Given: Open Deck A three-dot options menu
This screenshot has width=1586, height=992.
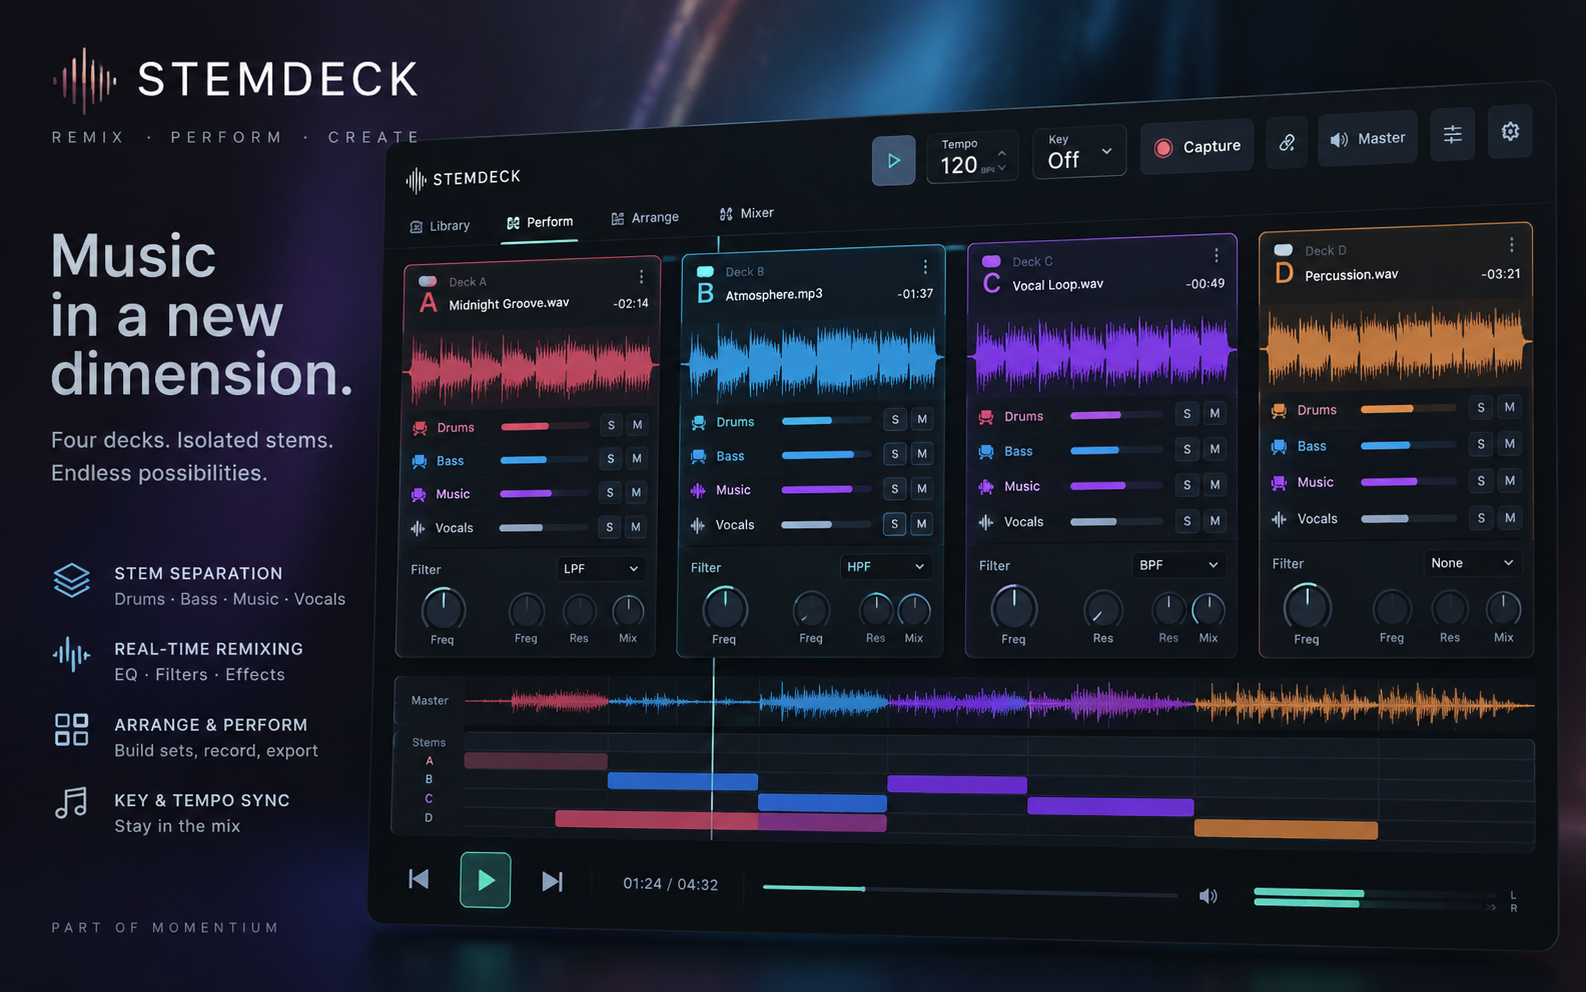Looking at the screenshot, I should [x=641, y=277].
